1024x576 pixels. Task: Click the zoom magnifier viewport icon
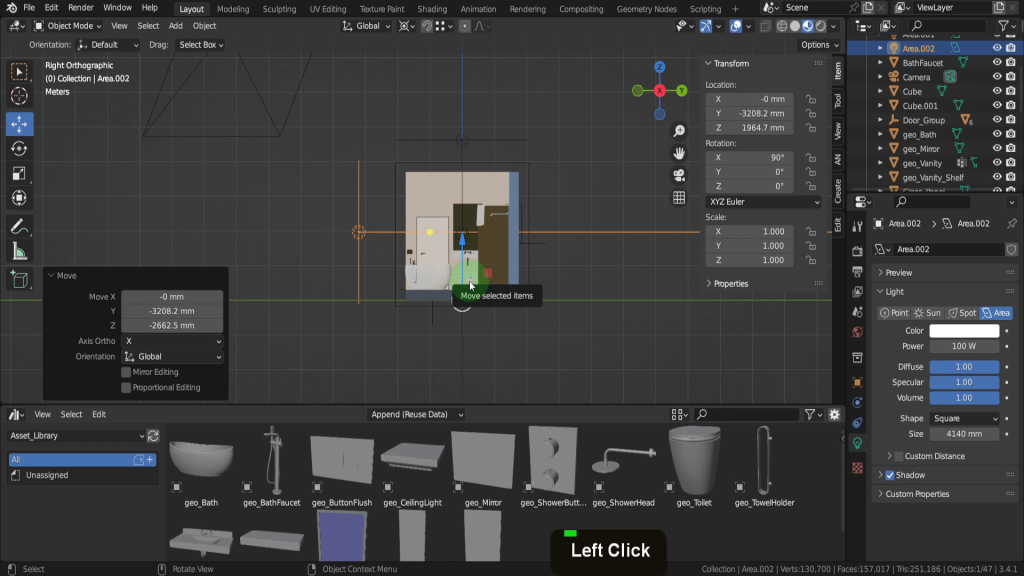coord(679,131)
